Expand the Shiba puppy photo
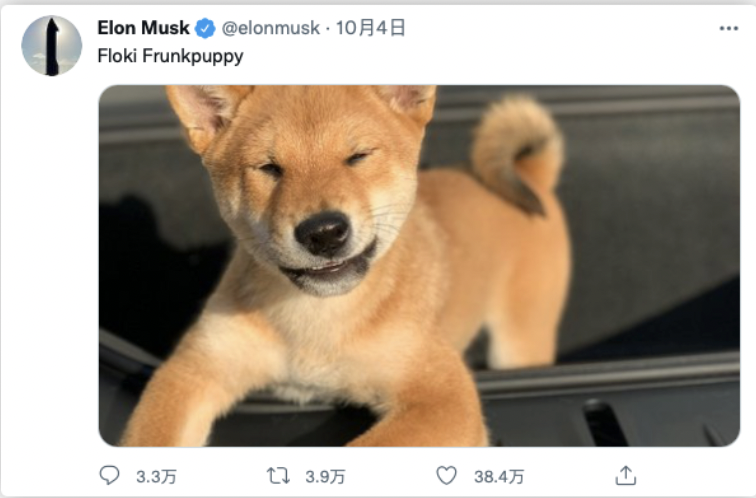756x498 pixels. pyautogui.click(x=419, y=266)
